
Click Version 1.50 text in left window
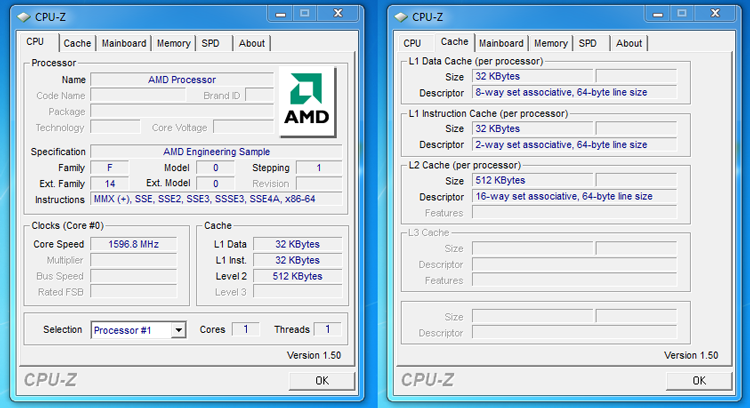click(x=314, y=355)
